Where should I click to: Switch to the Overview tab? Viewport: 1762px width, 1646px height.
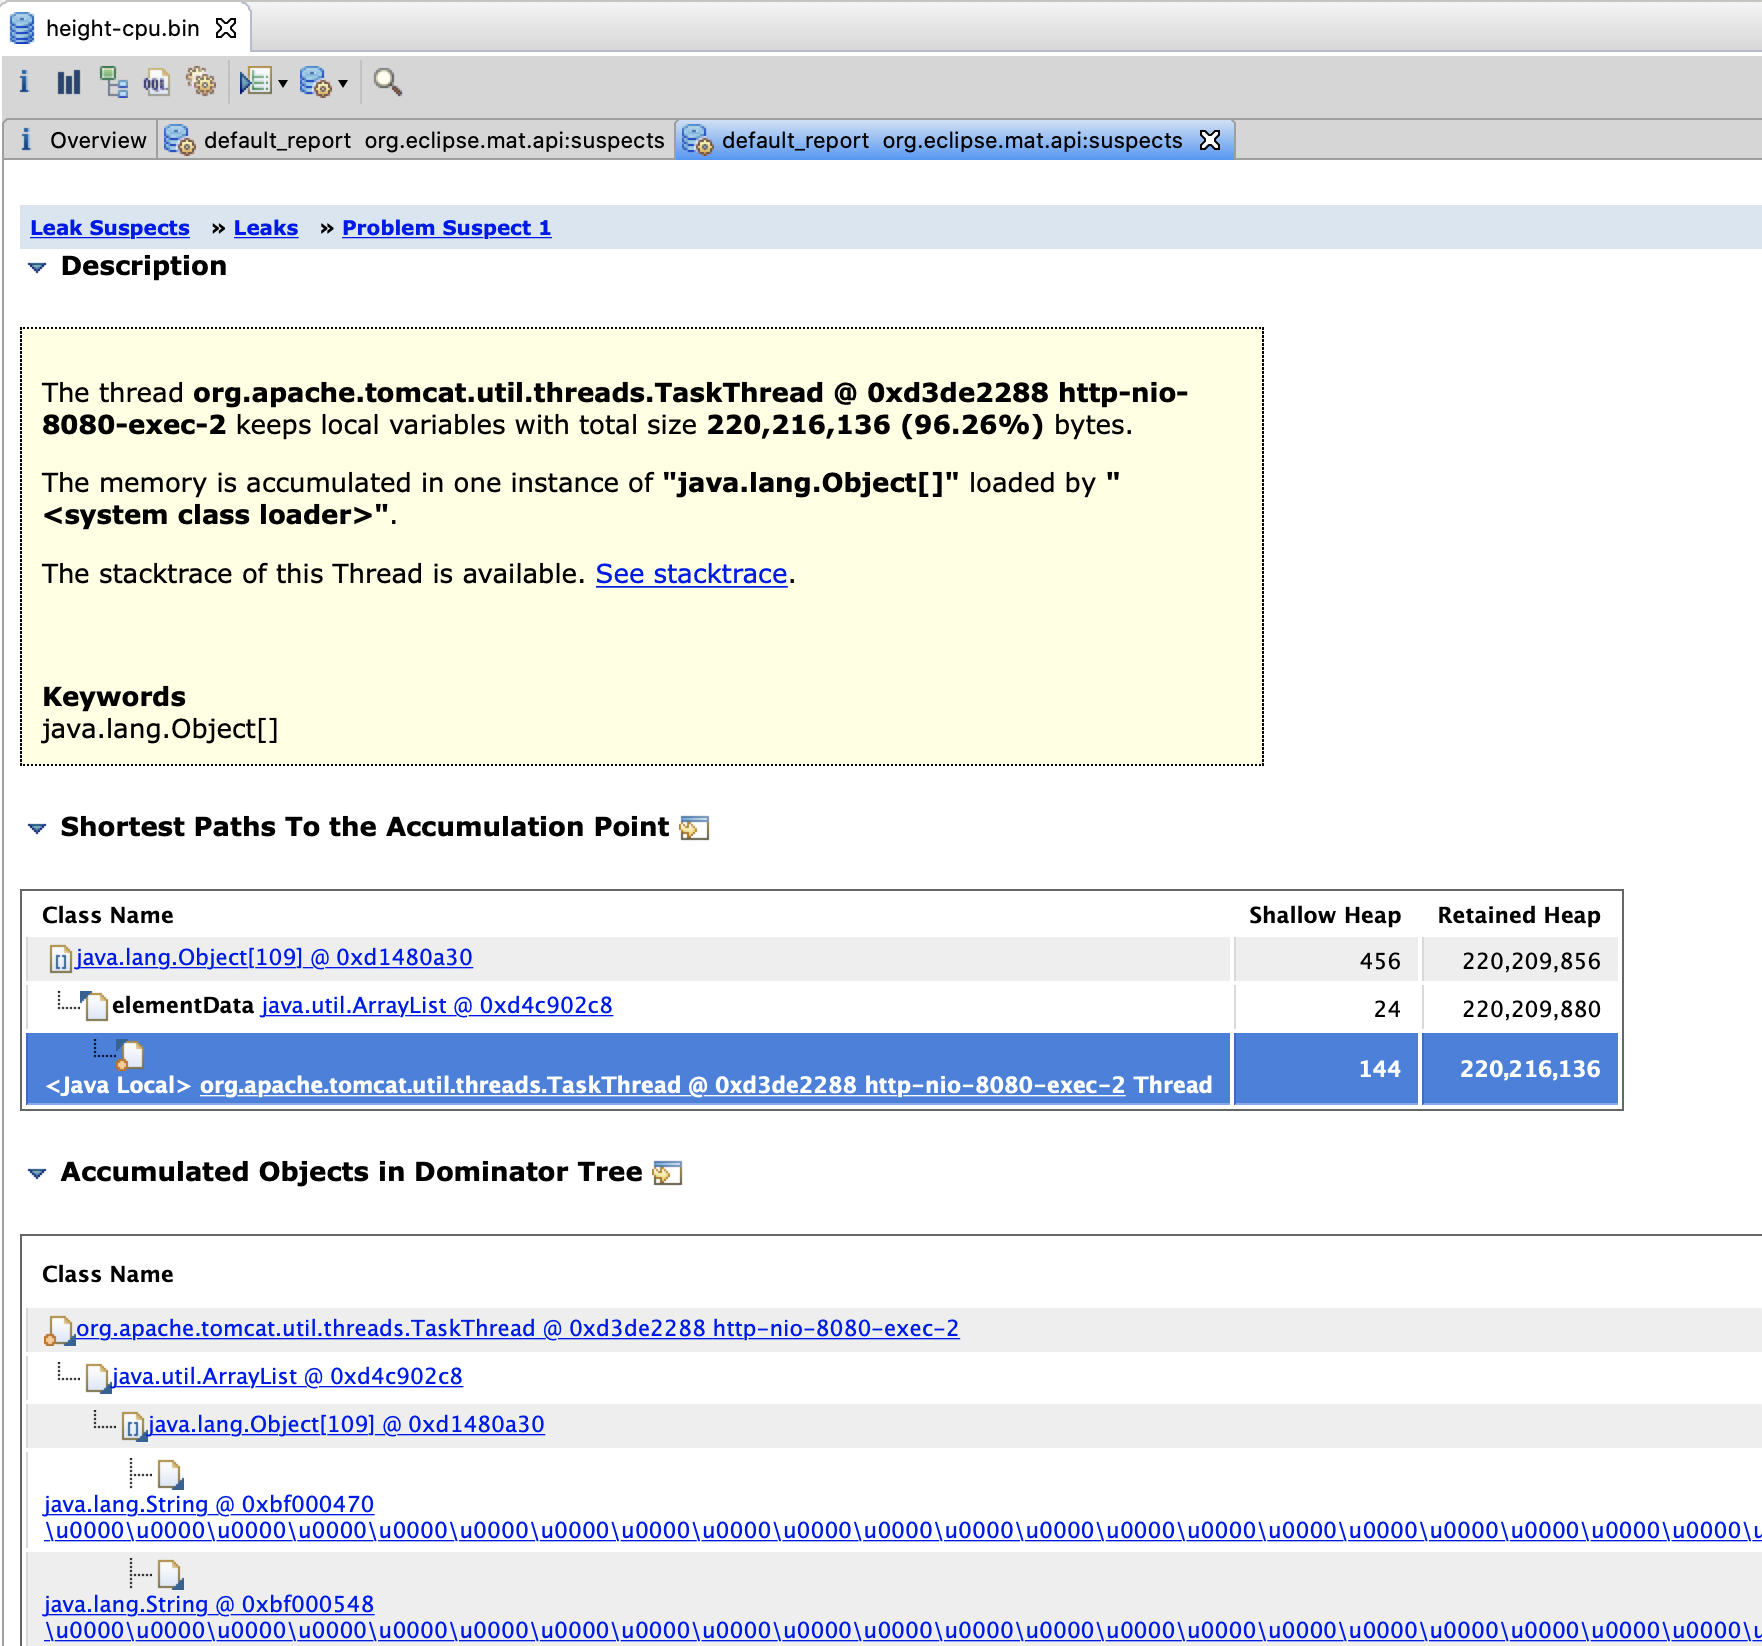(x=82, y=140)
